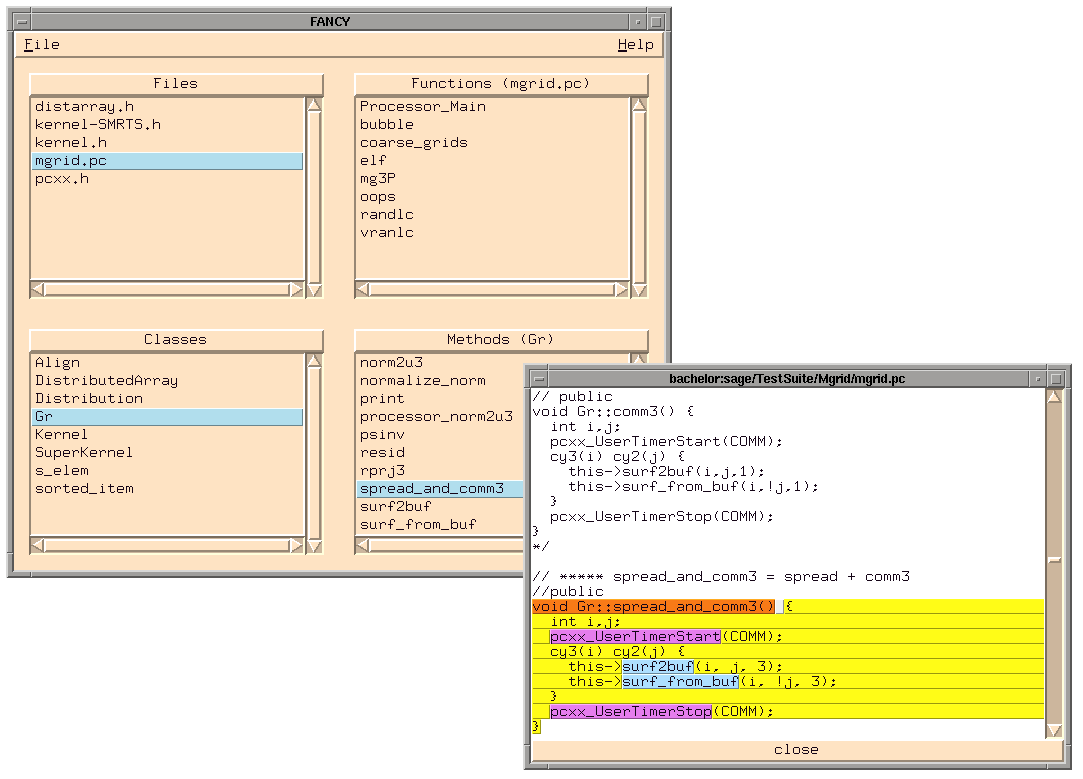Image resolution: width=1083 pixels, height=779 pixels.
Task: Click Functions list scroll right arrow
Action: [621, 289]
